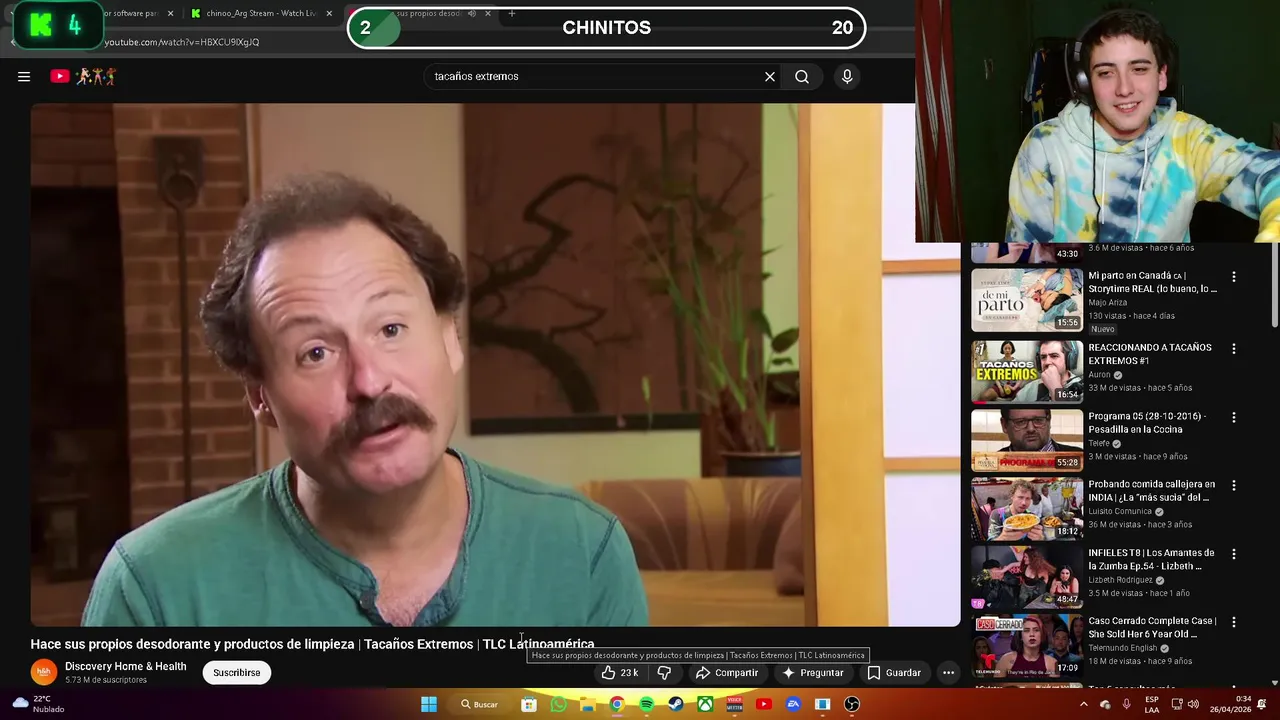Viewport: 1280px width, 720px height.
Task: Share the video via Compartir
Action: coord(727,673)
